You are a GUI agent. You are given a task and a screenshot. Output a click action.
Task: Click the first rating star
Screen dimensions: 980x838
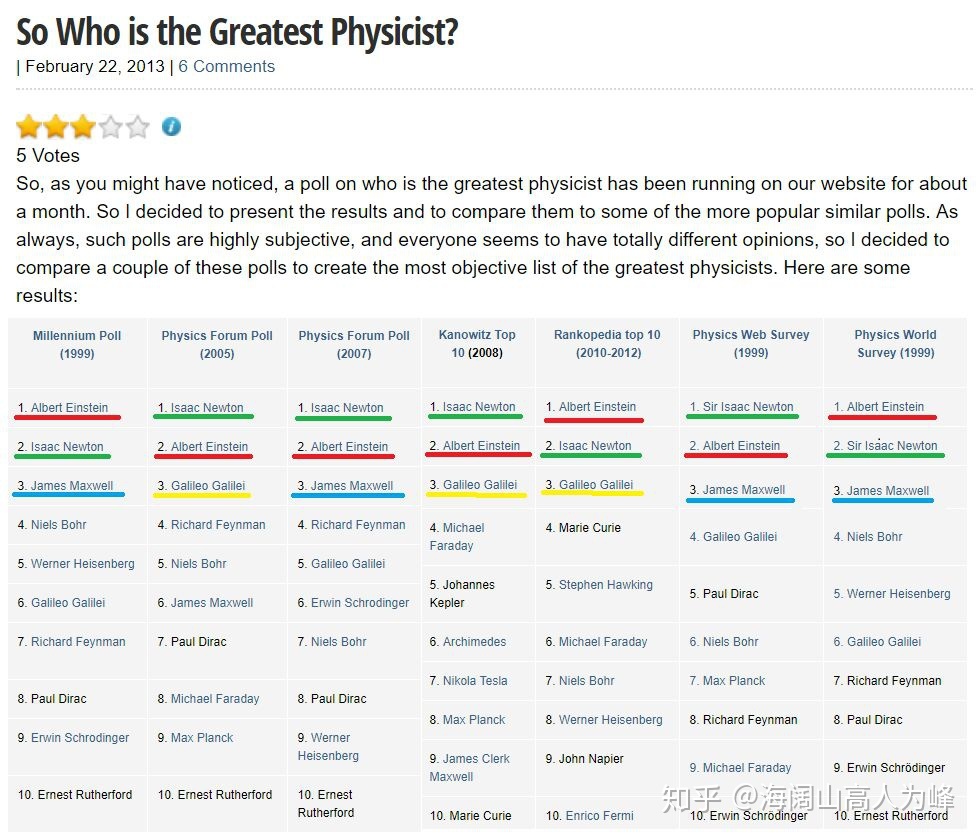point(28,127)
